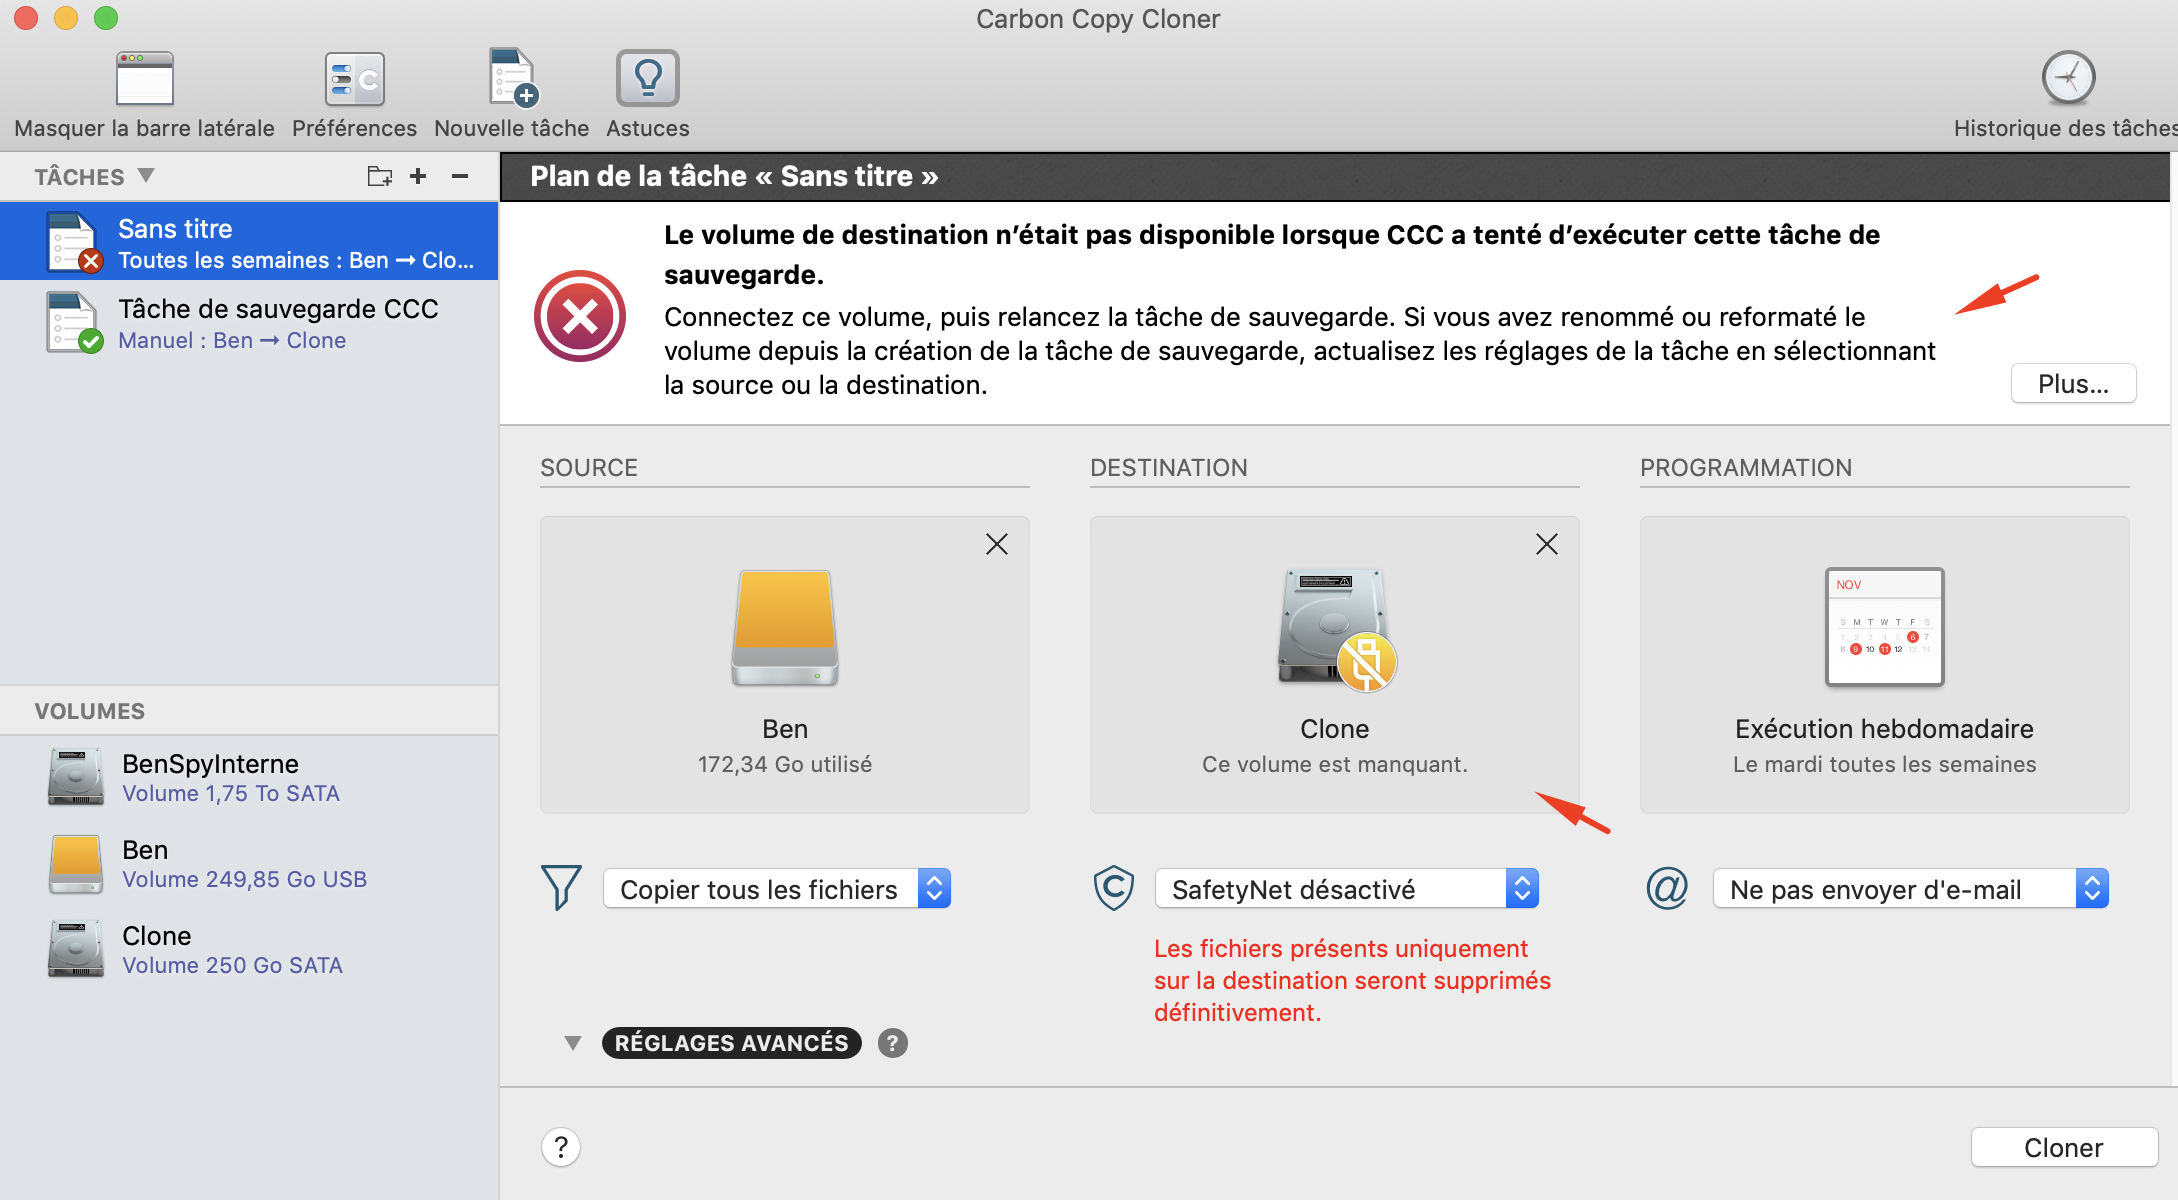Click the BenSpyInterne volume entry
This screenshot has width=2178, height=1200.
(249, 777)
